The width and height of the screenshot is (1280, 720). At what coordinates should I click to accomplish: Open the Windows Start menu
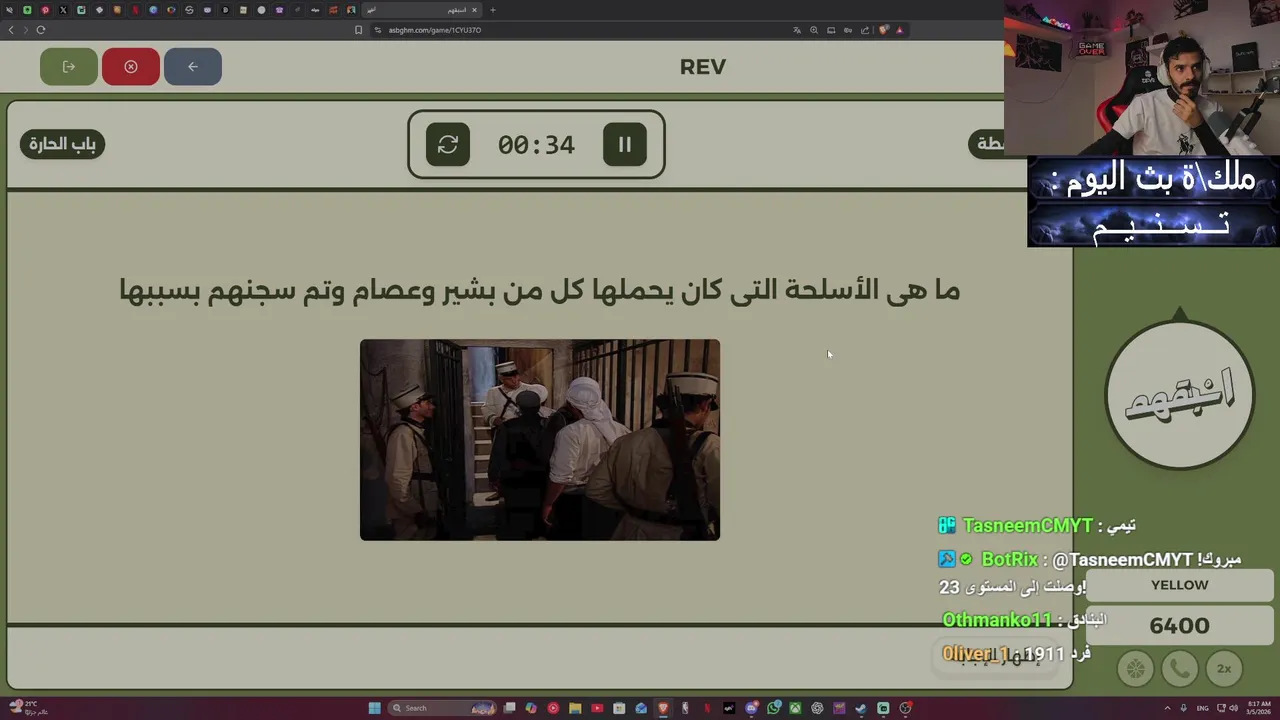[x=374, y=708]
